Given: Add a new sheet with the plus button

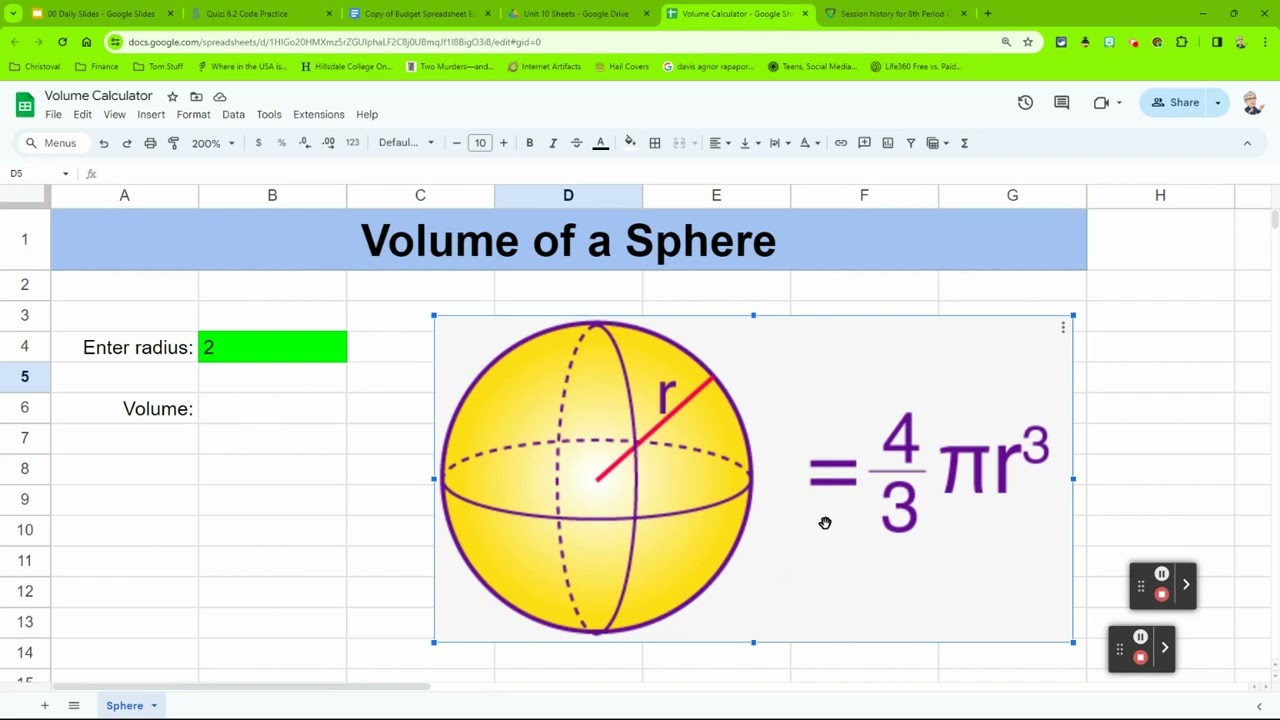Looking at the screenshot, I should (x=44, y=705).
